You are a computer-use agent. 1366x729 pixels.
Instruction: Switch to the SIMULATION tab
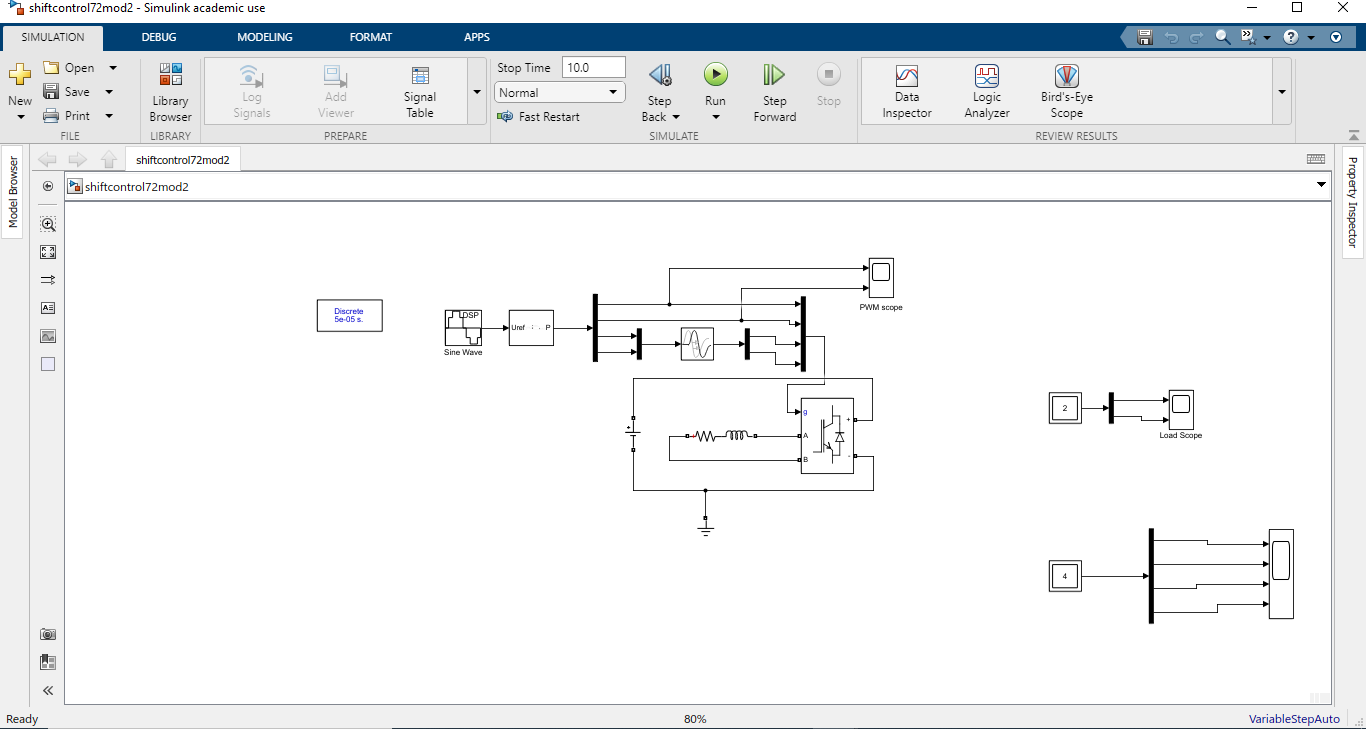click(x=53, y=37)
